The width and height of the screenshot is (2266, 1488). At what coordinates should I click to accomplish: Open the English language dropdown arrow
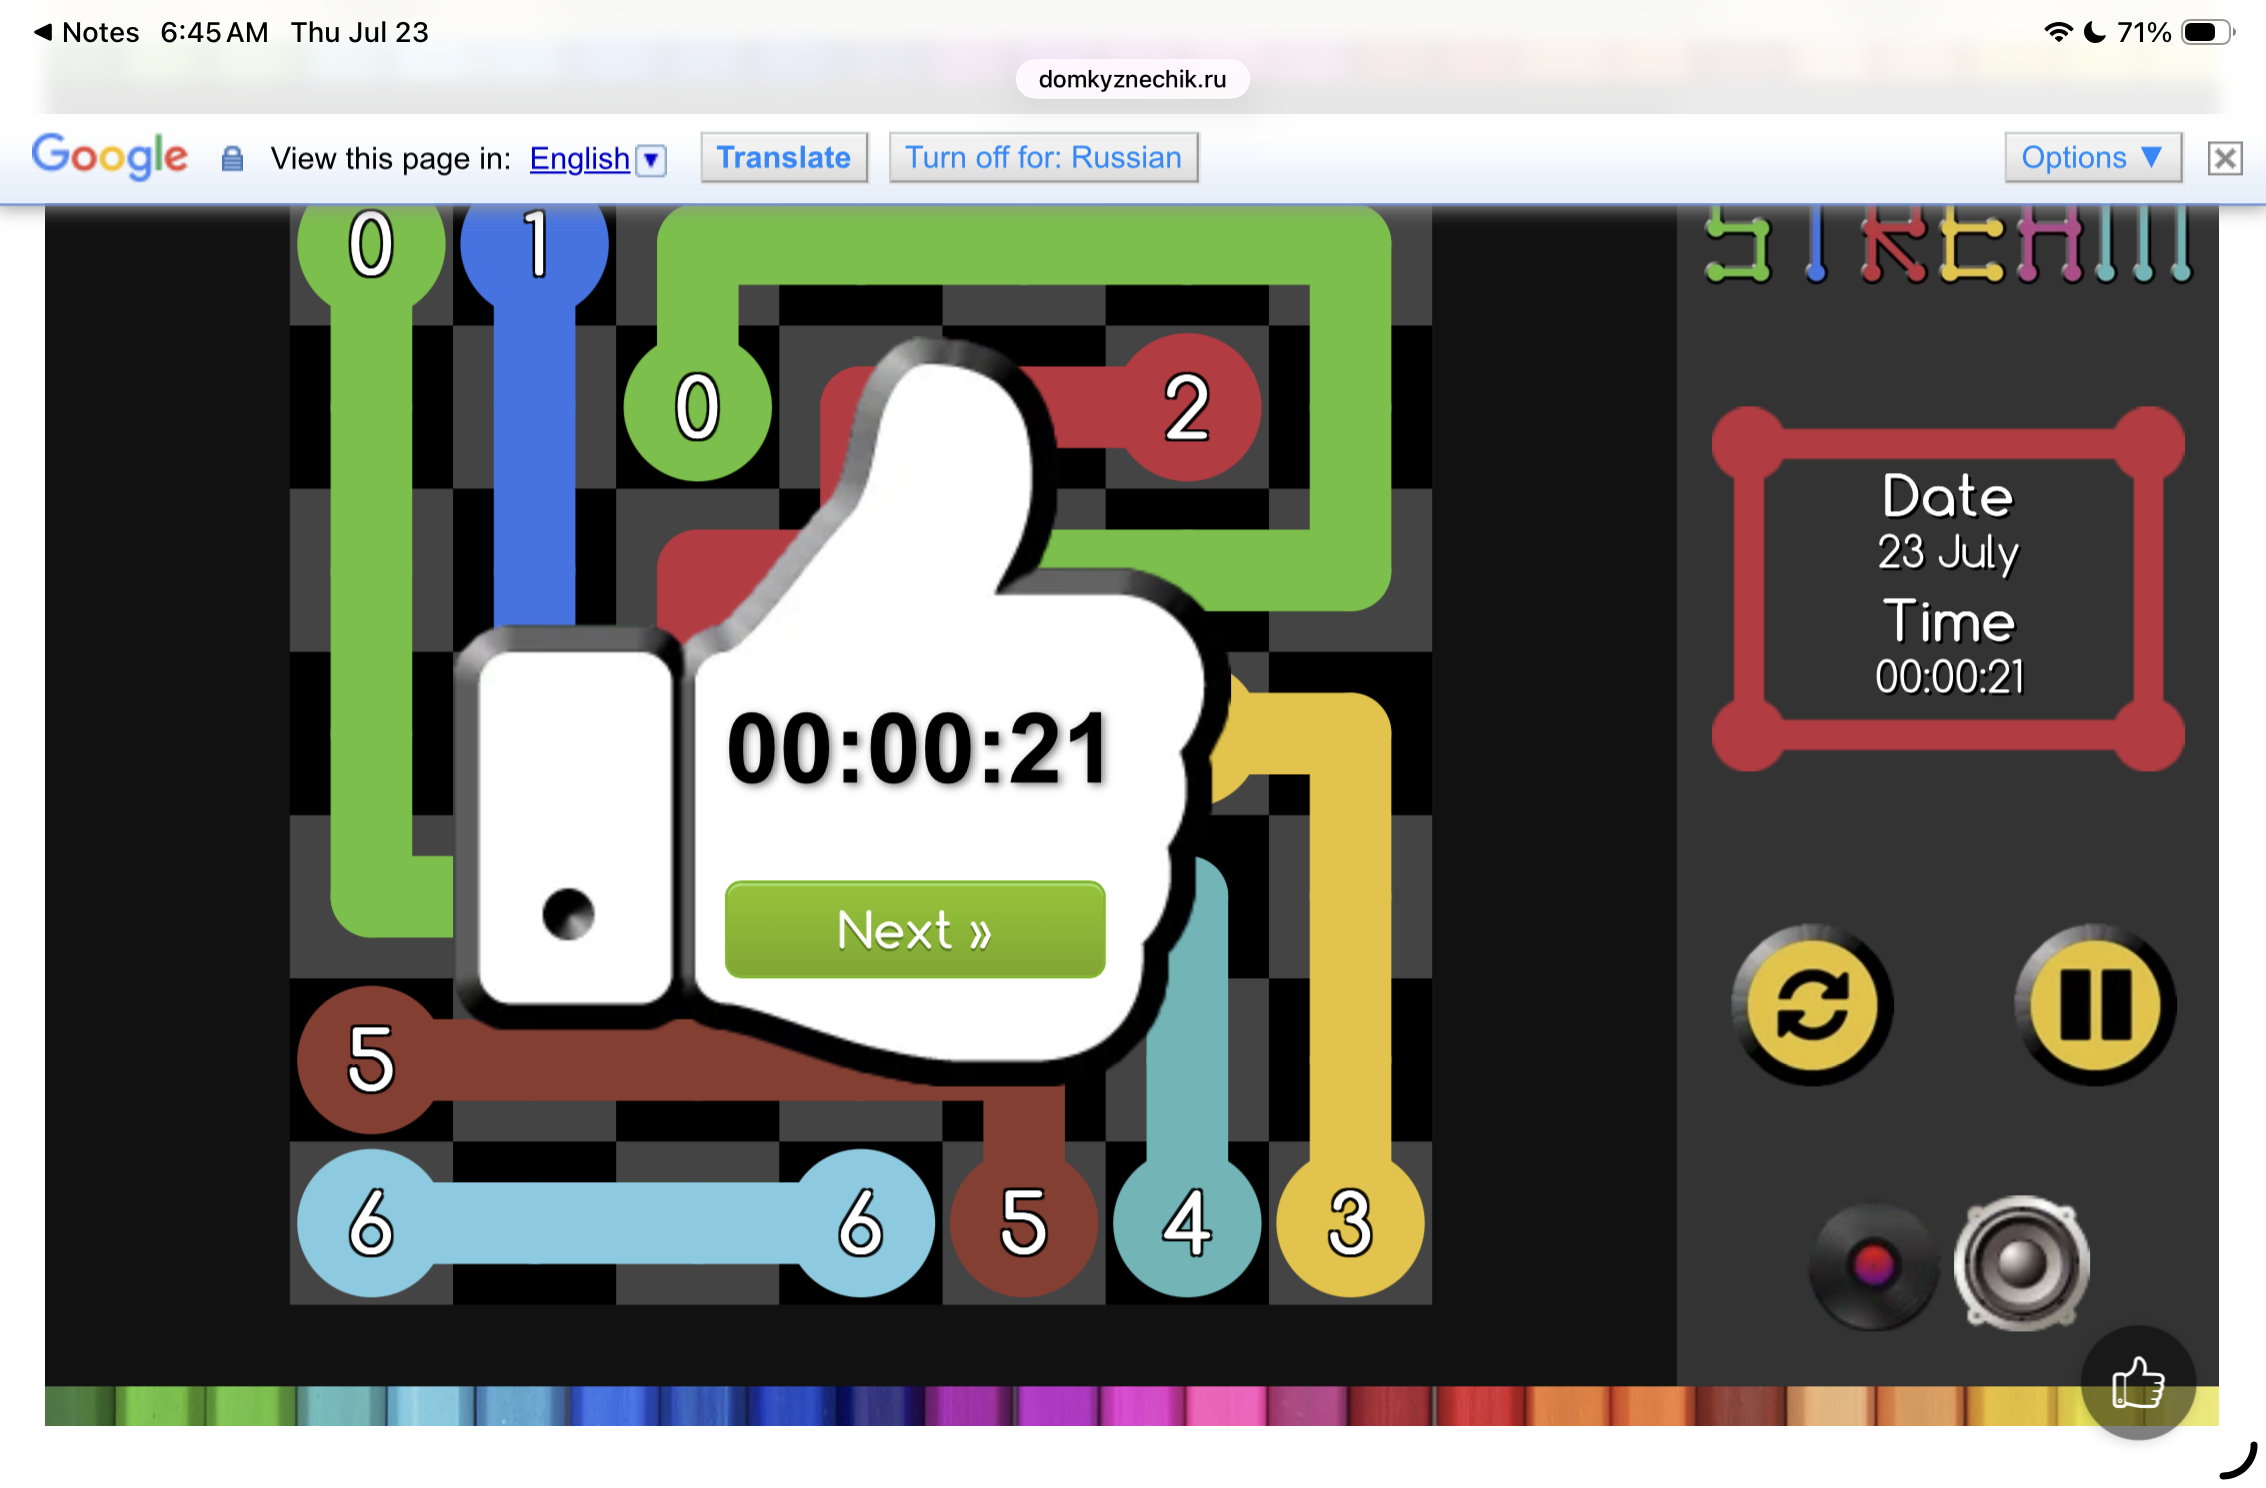point(651,159)
